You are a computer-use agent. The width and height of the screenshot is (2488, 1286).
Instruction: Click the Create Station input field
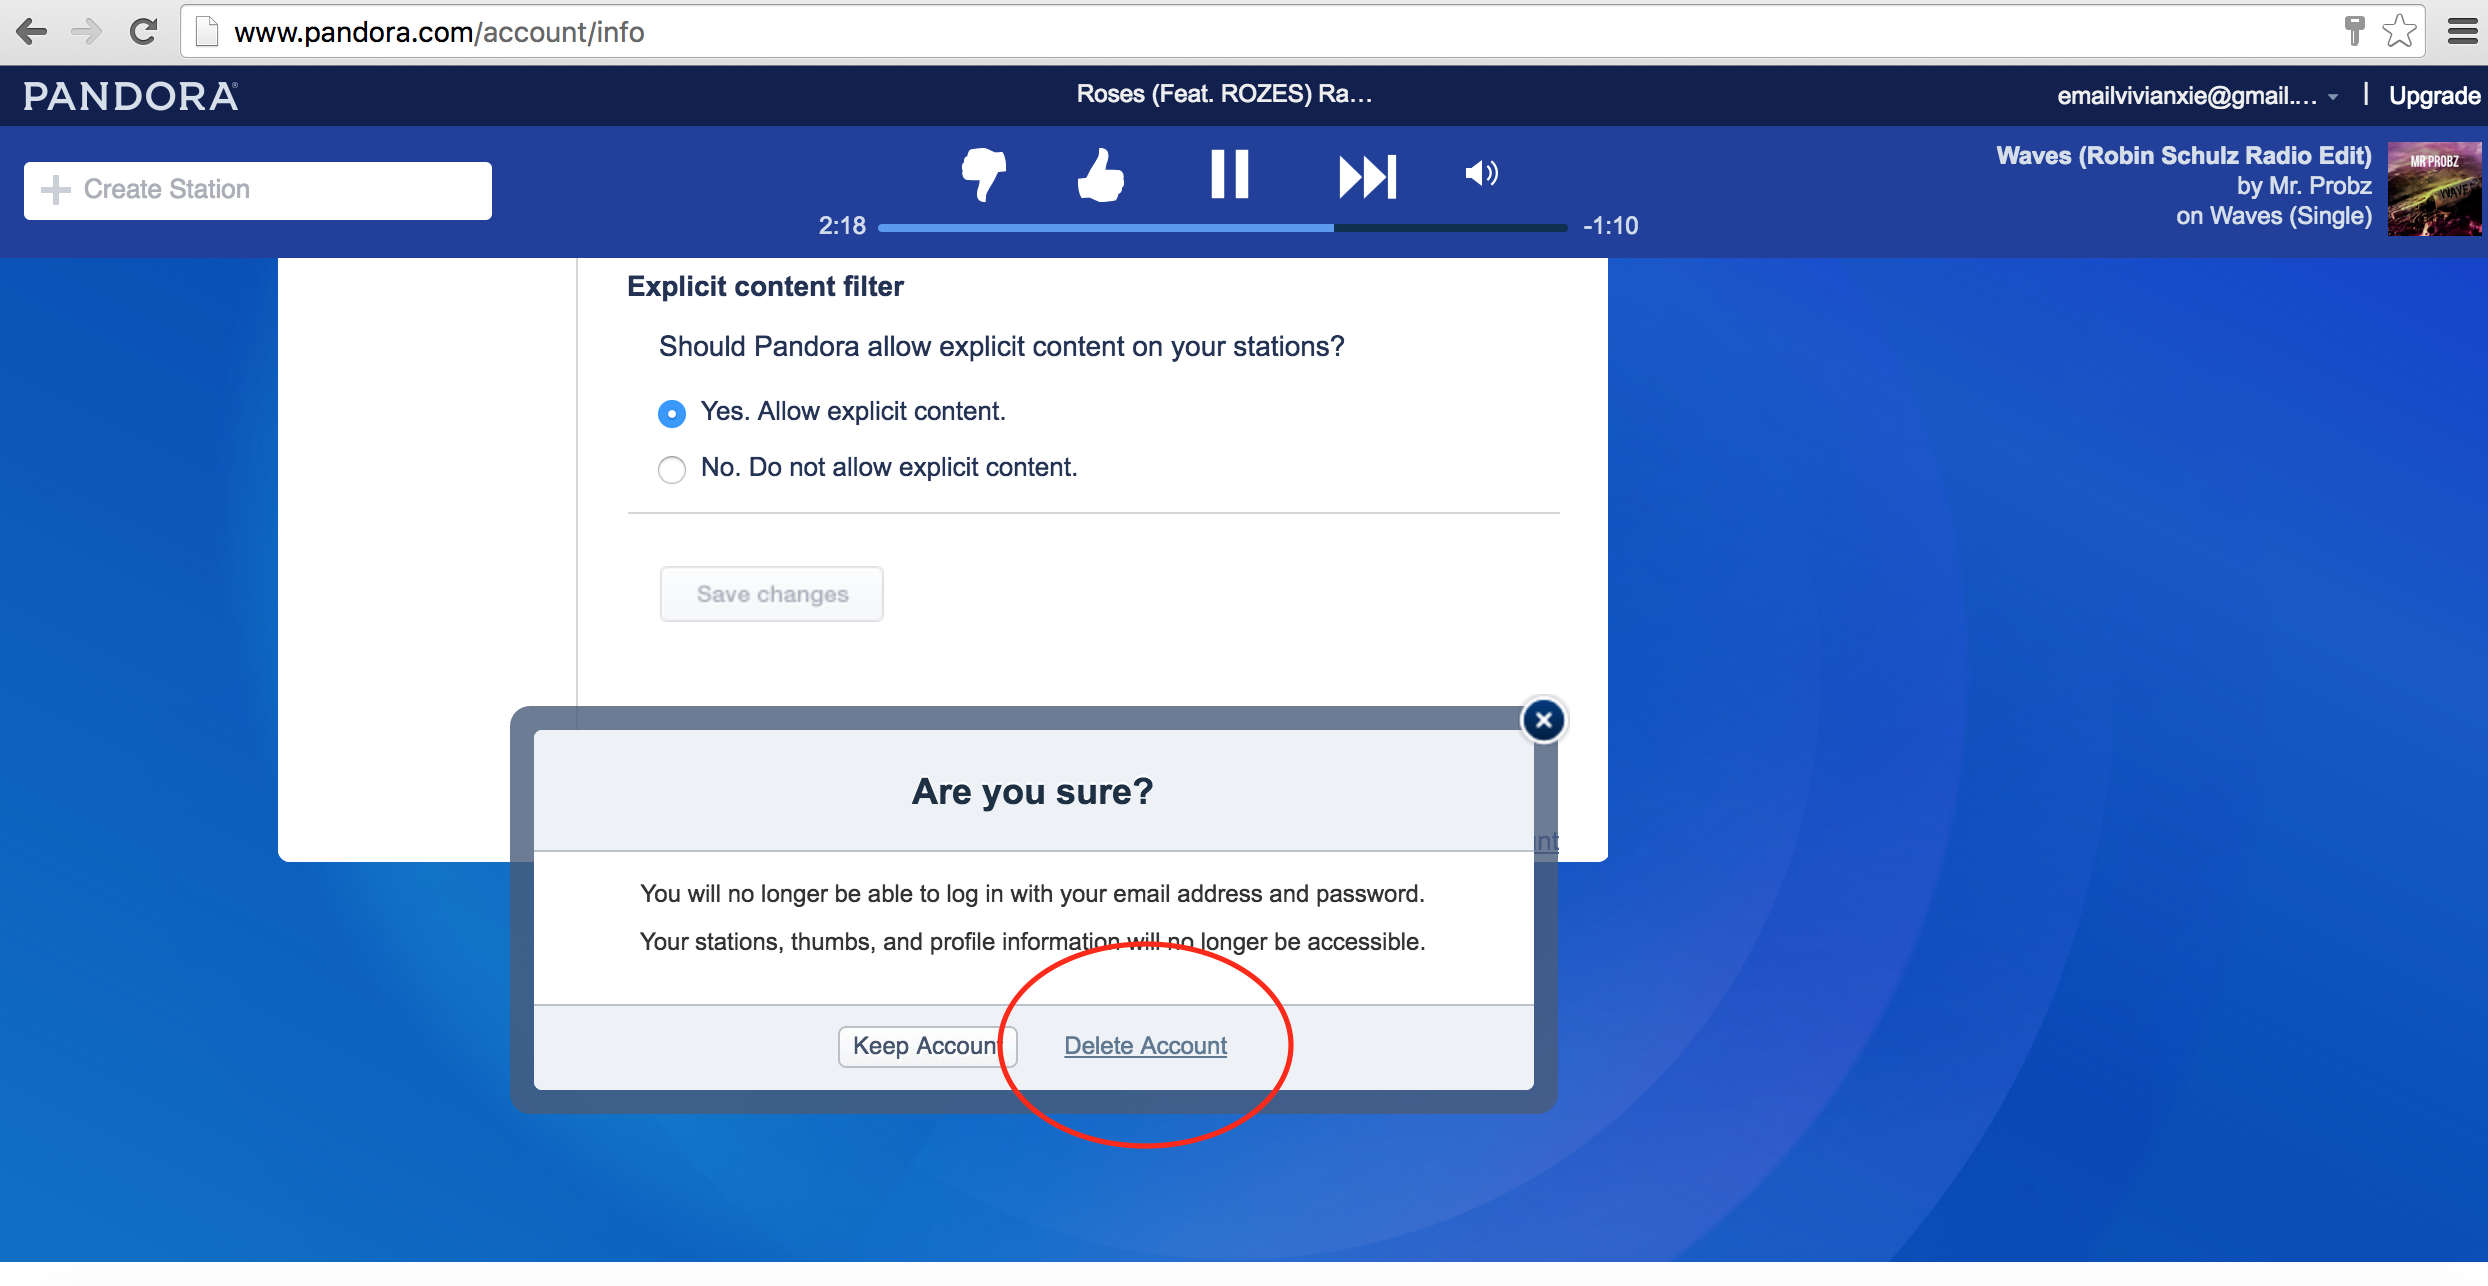pos(258,190)
